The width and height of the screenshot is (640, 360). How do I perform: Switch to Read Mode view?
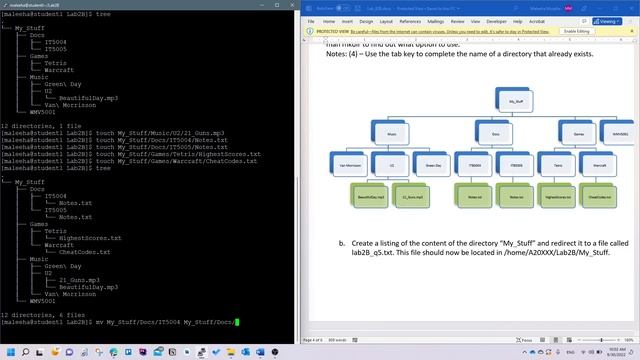click(542, 340)
